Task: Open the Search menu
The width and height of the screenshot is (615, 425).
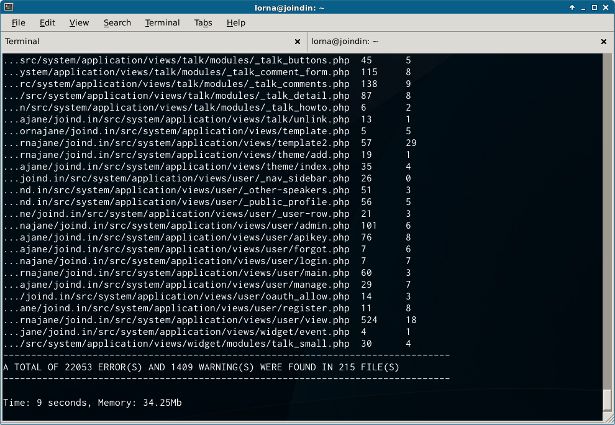Action: [x=117, y=23]
